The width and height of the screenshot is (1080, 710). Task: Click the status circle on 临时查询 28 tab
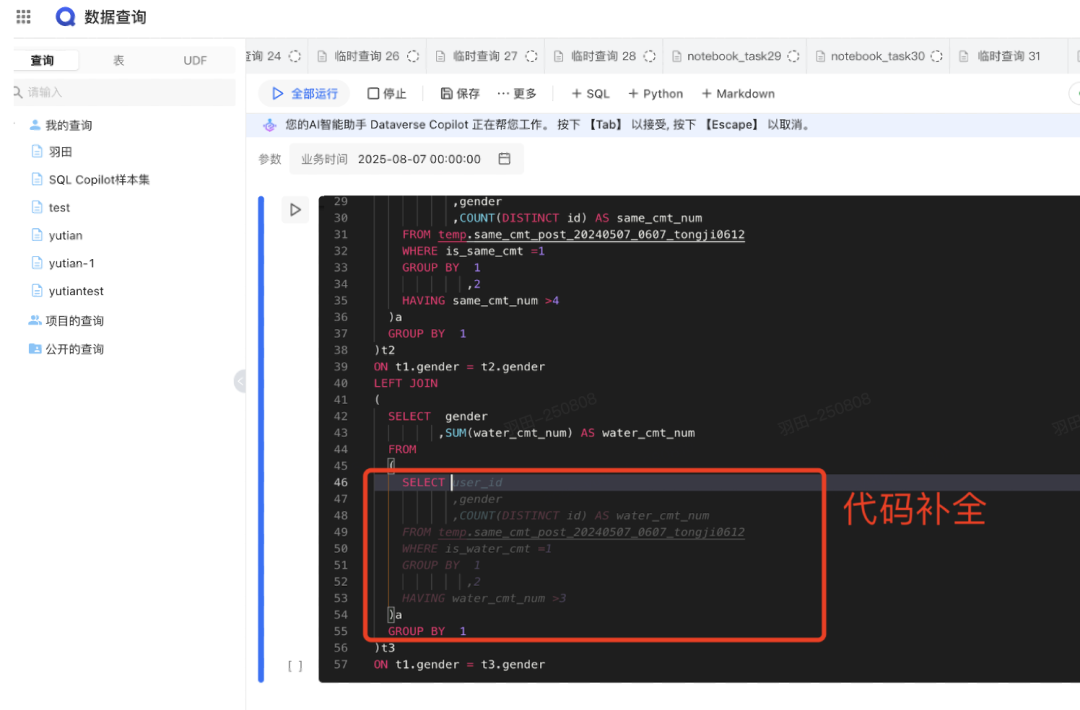(650, 56)
